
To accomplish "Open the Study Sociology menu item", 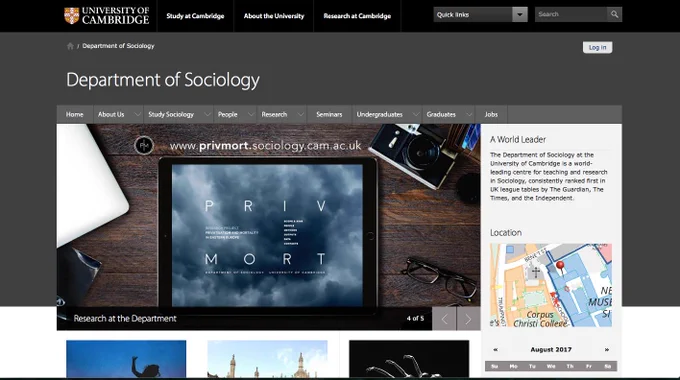I will click(171, 115).
